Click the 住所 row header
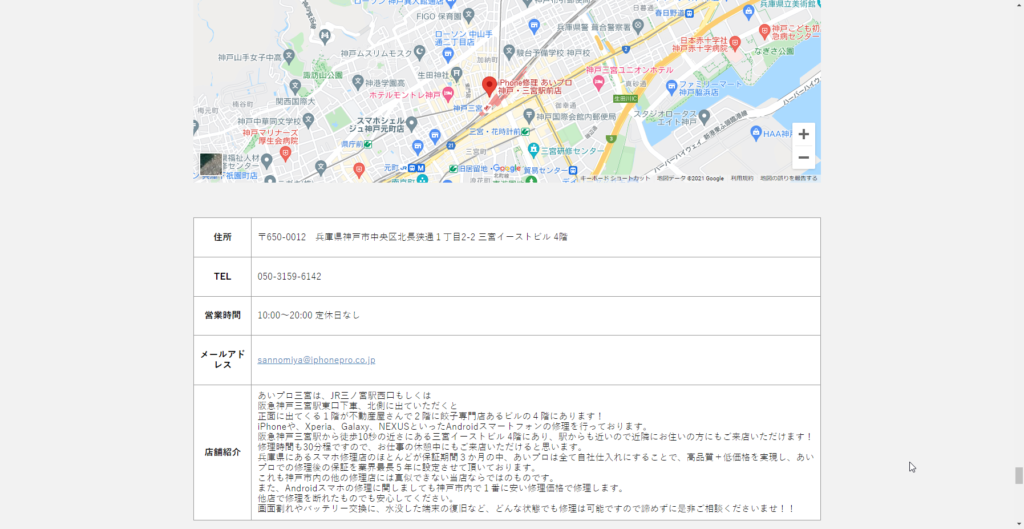The height and width of the screenshot is (529, 1024). click(x=222, y=237)
